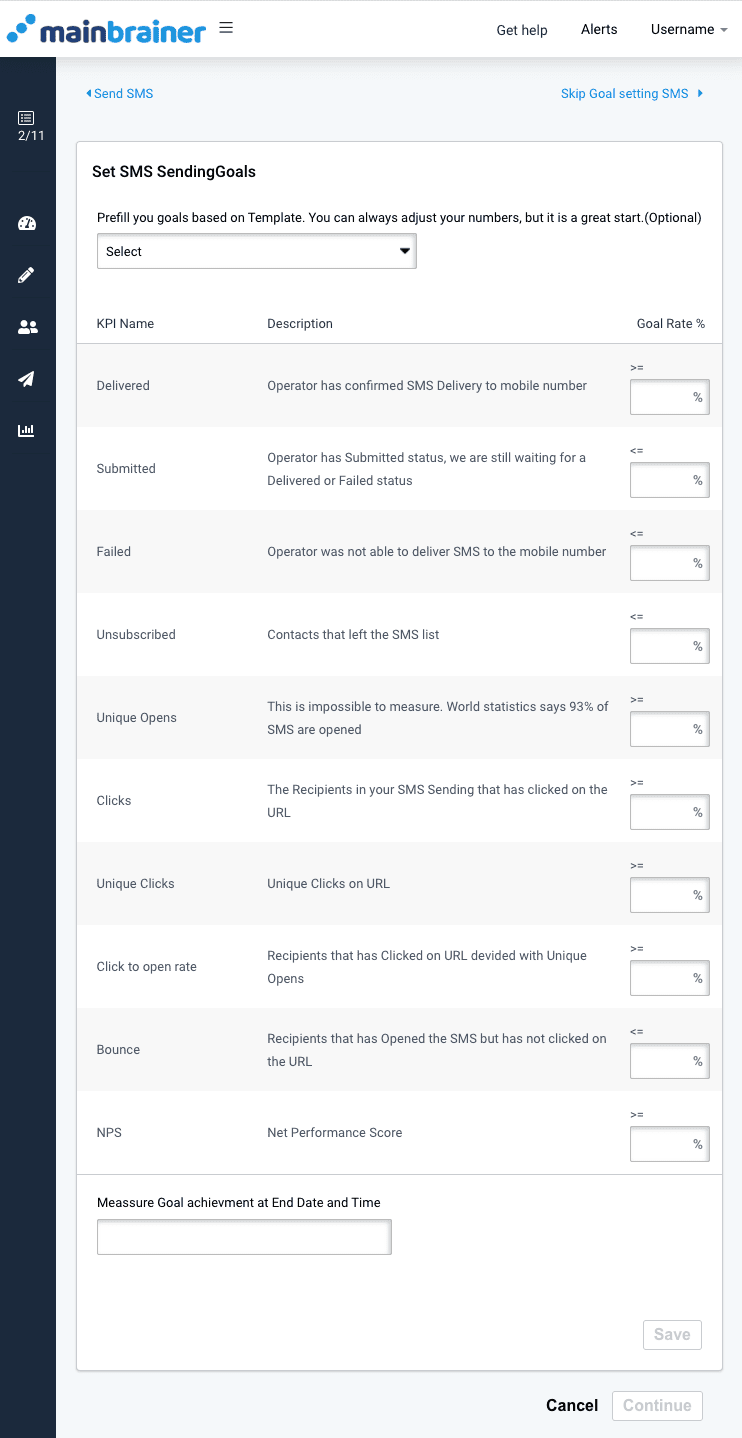Open the goal template Select dropdown
The image size is (742, 1438).
click(256, 251)
